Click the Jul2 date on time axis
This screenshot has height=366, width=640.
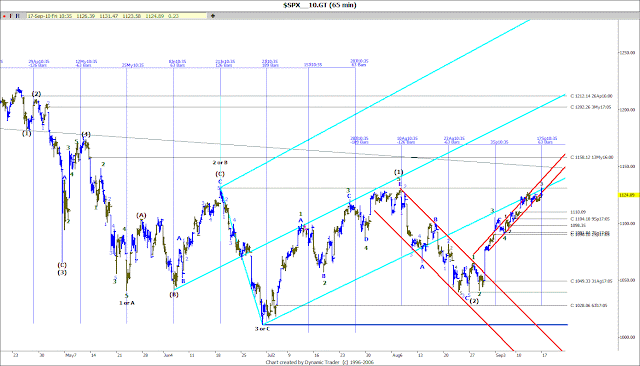pyautogui.click(x=271, y=355)
